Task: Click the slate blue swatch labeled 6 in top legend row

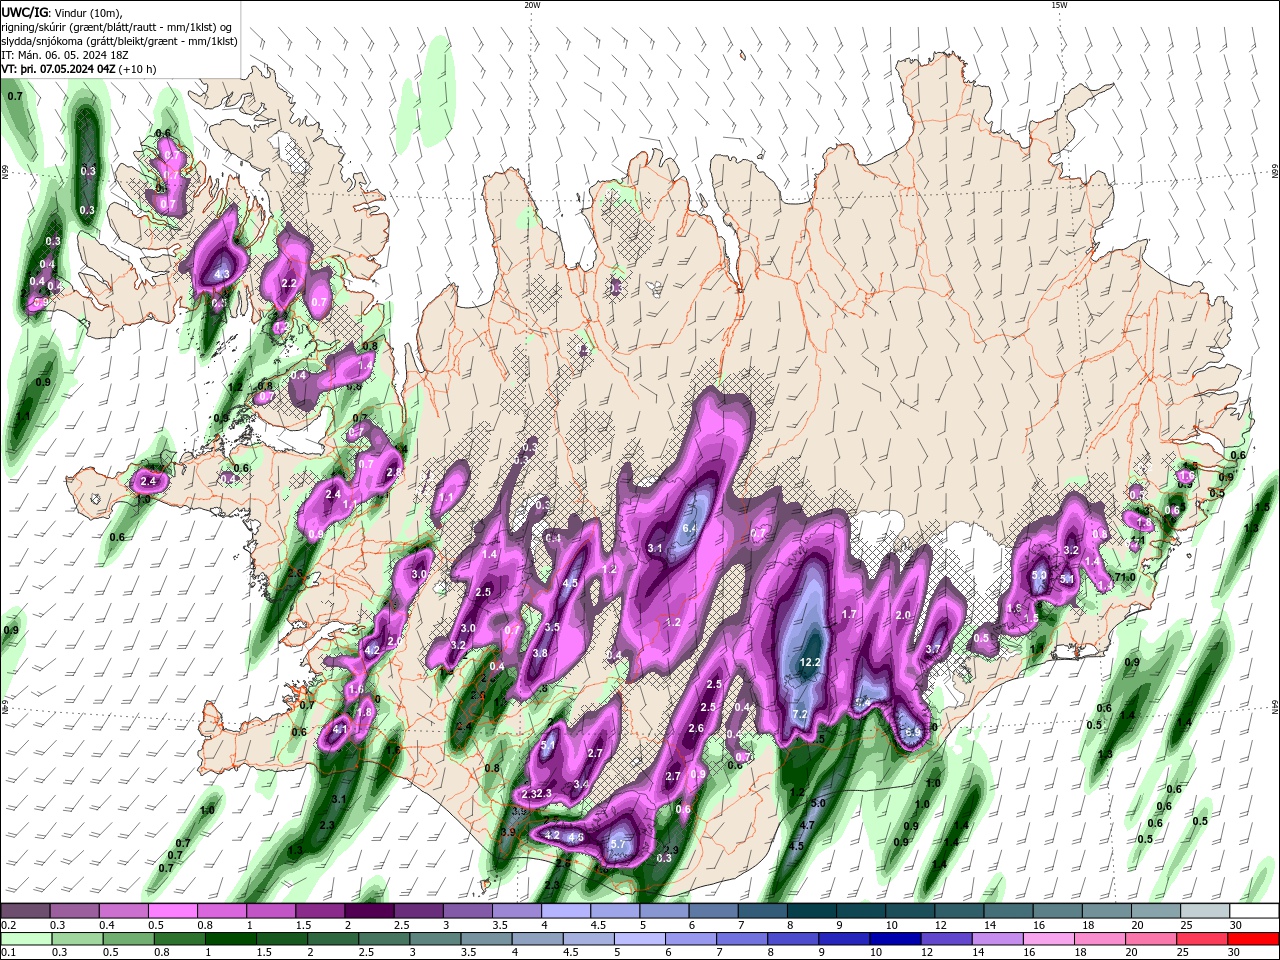Action: coord(713,911)
